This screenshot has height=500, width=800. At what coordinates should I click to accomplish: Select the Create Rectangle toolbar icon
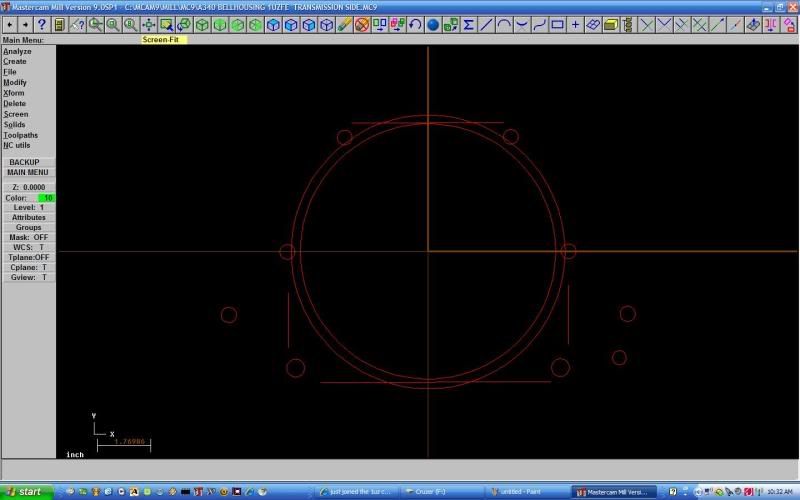coord(557,24)
